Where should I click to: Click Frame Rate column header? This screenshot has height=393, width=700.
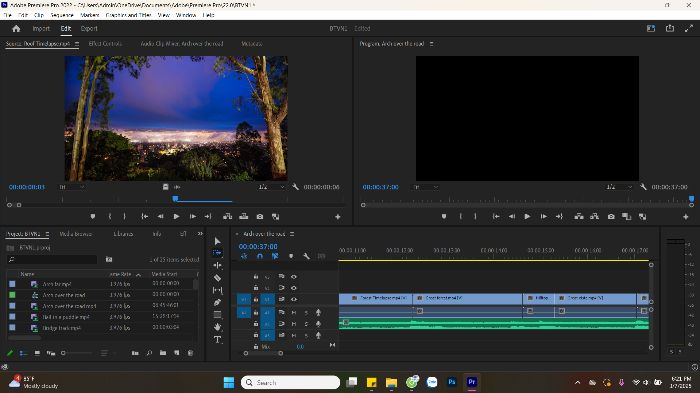tap(120, 274)
